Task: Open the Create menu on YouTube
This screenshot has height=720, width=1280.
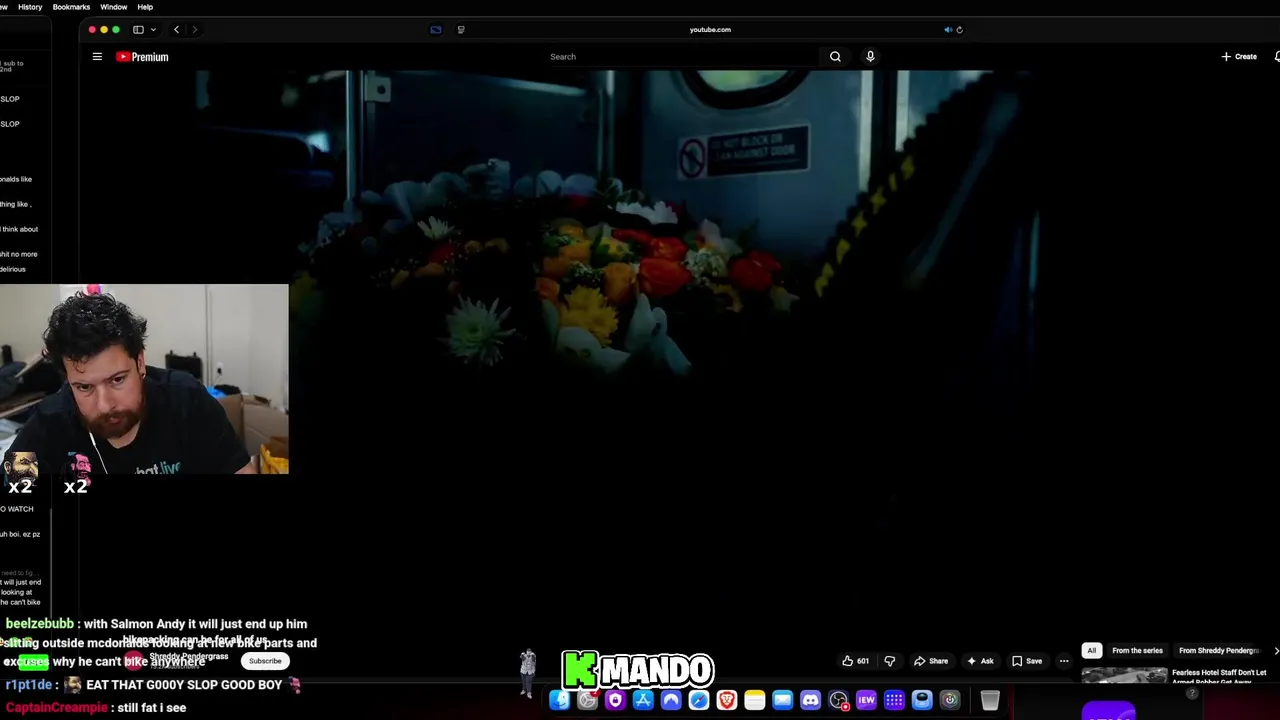Action: 1239,57
